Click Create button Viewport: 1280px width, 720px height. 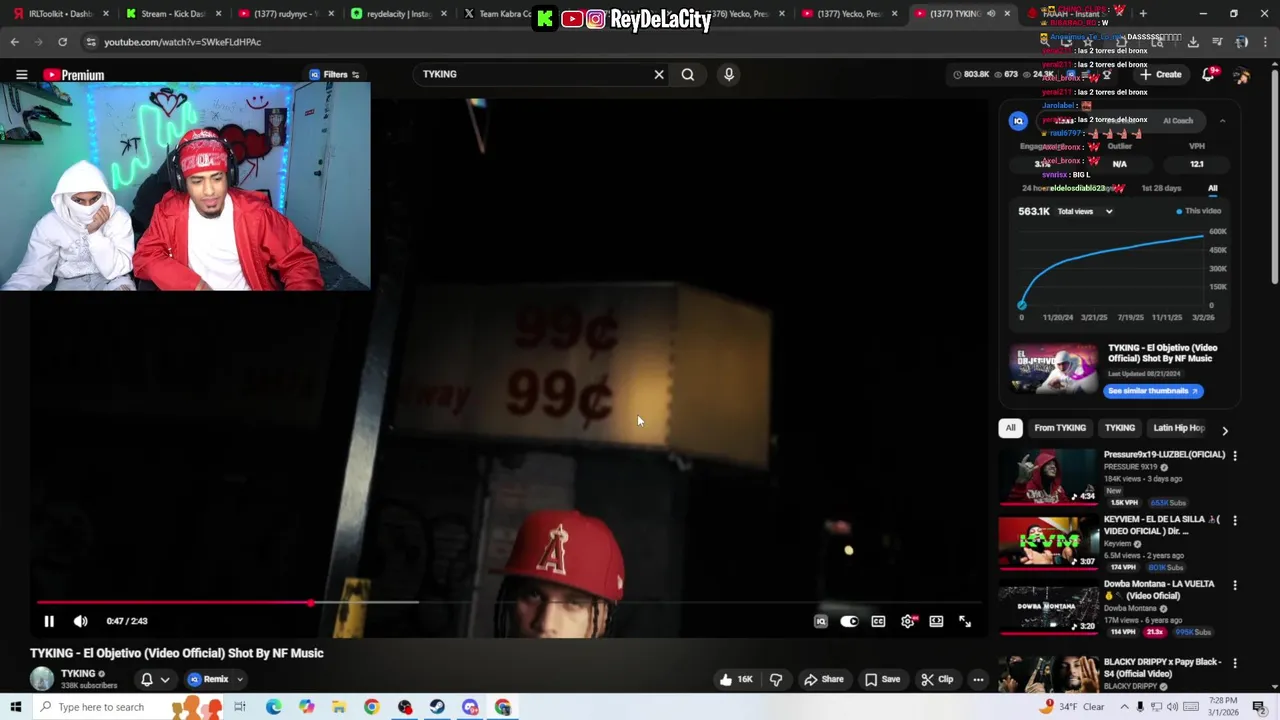point(1160,75)
